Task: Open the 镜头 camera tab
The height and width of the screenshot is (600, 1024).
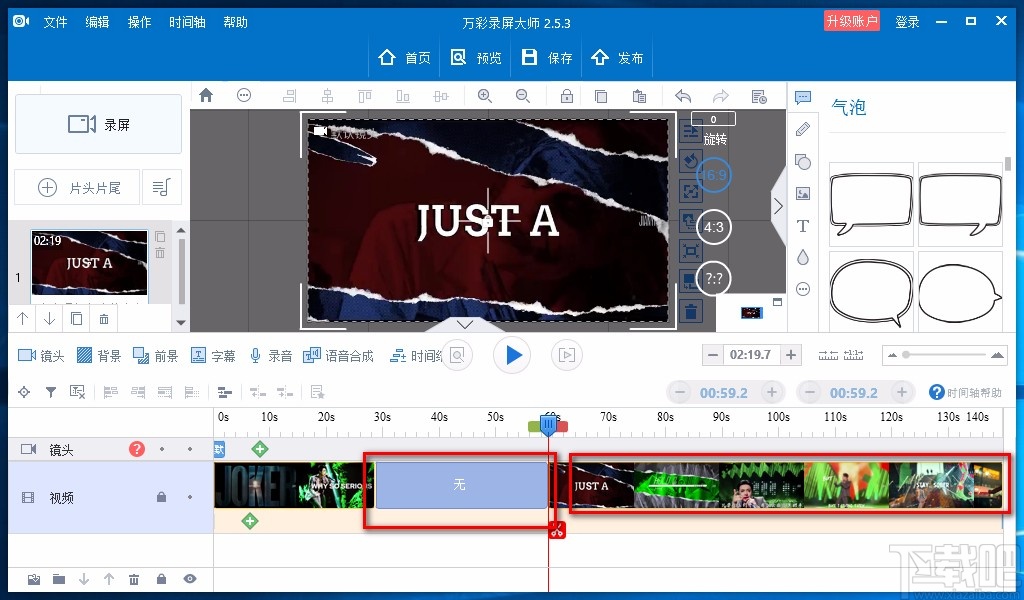Action: point(41,356)
